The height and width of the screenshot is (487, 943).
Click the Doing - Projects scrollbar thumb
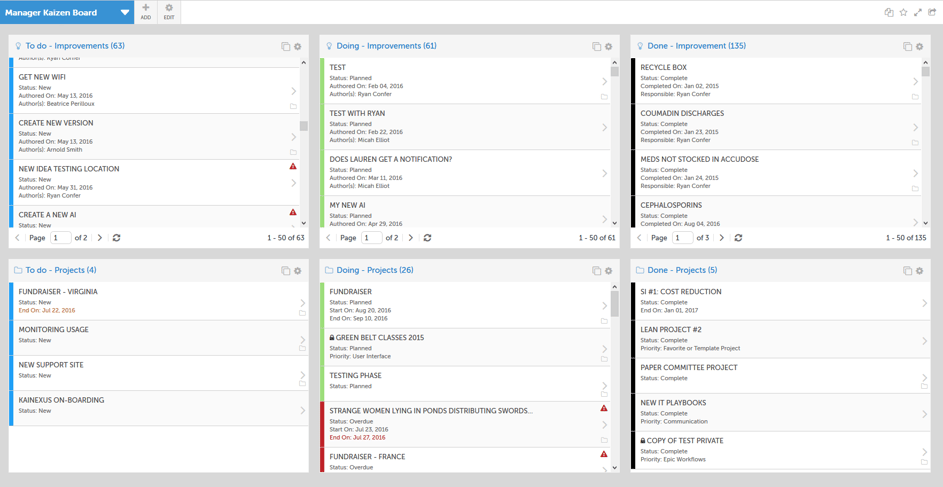pos(615,304)
